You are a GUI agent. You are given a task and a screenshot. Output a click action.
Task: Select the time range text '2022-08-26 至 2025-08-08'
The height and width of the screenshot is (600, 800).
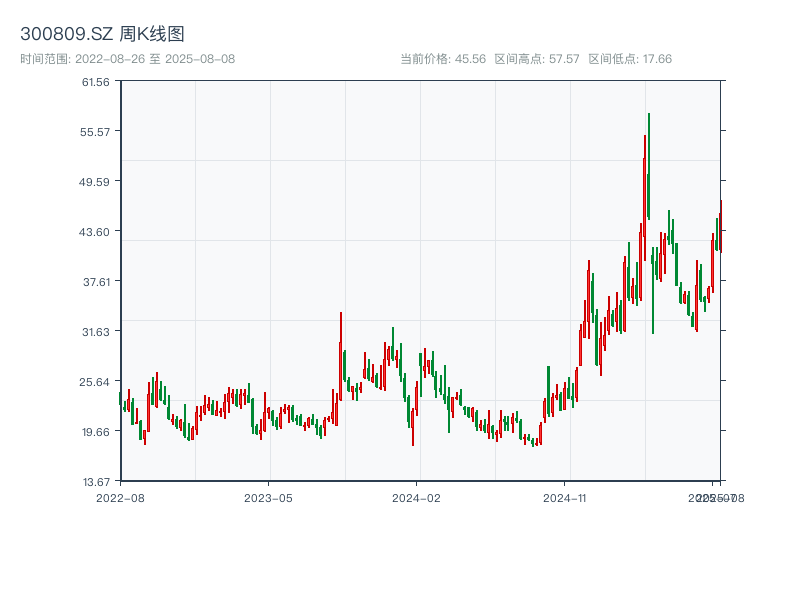(x=155, y=59)
